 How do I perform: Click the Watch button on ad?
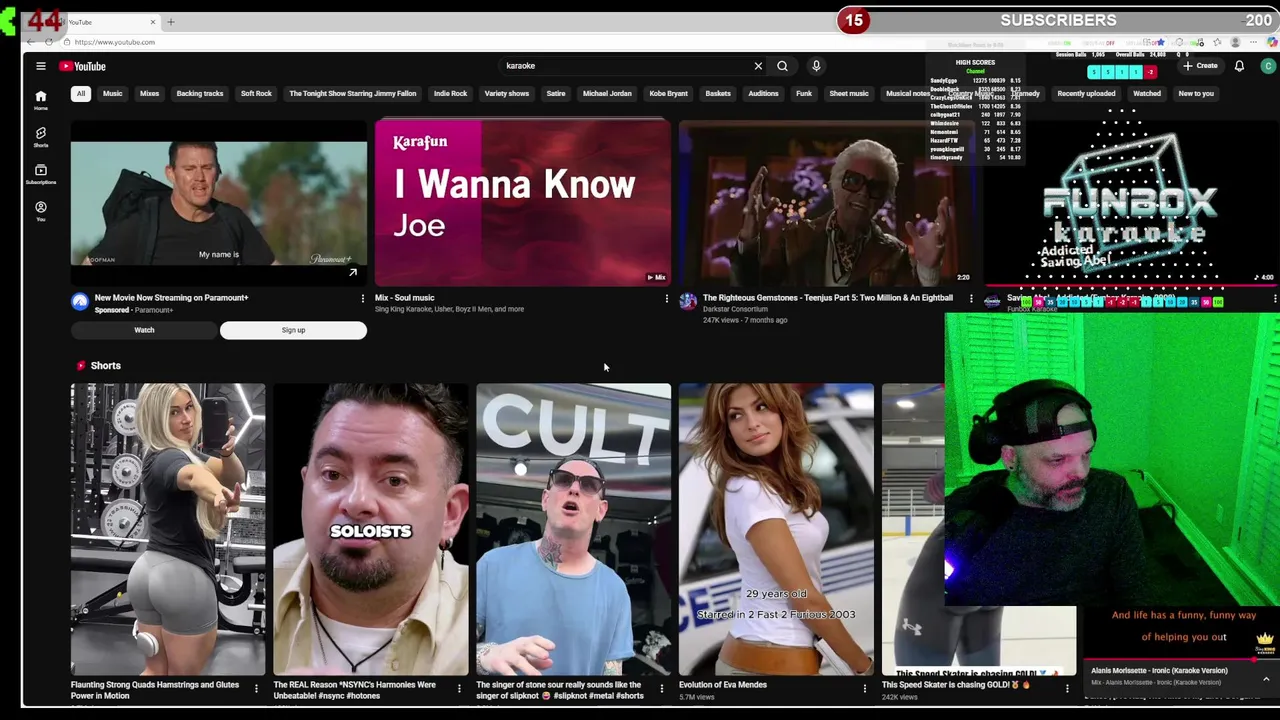point(144,330)
